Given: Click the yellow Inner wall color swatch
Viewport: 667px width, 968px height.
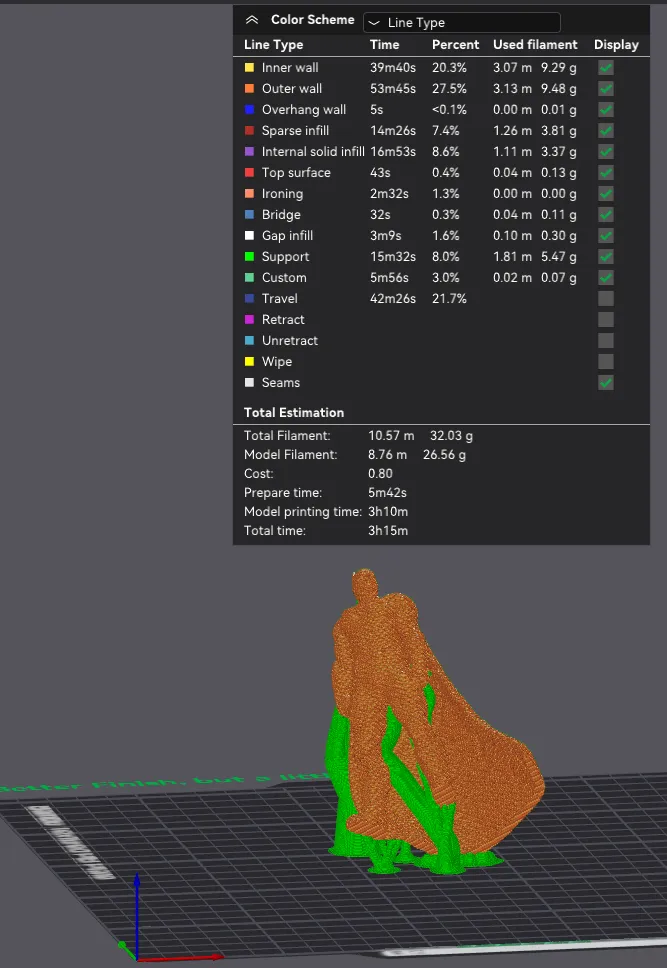Looking at the screenshot, I should click(250, 67).
